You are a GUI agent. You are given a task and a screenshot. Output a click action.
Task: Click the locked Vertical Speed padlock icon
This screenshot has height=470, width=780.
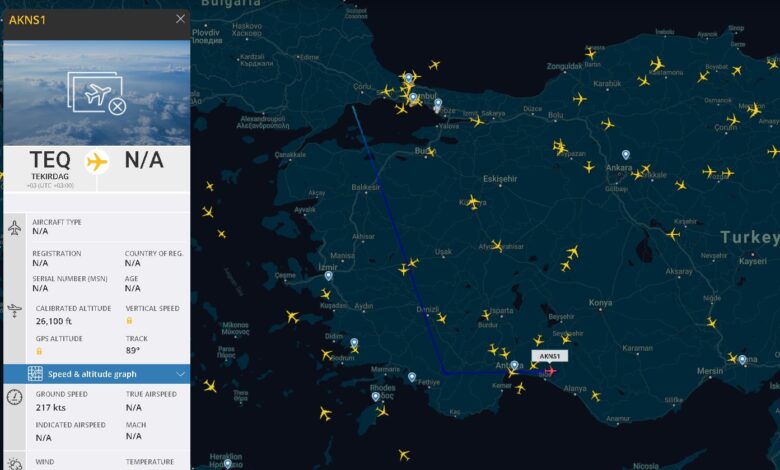point(129,321)
